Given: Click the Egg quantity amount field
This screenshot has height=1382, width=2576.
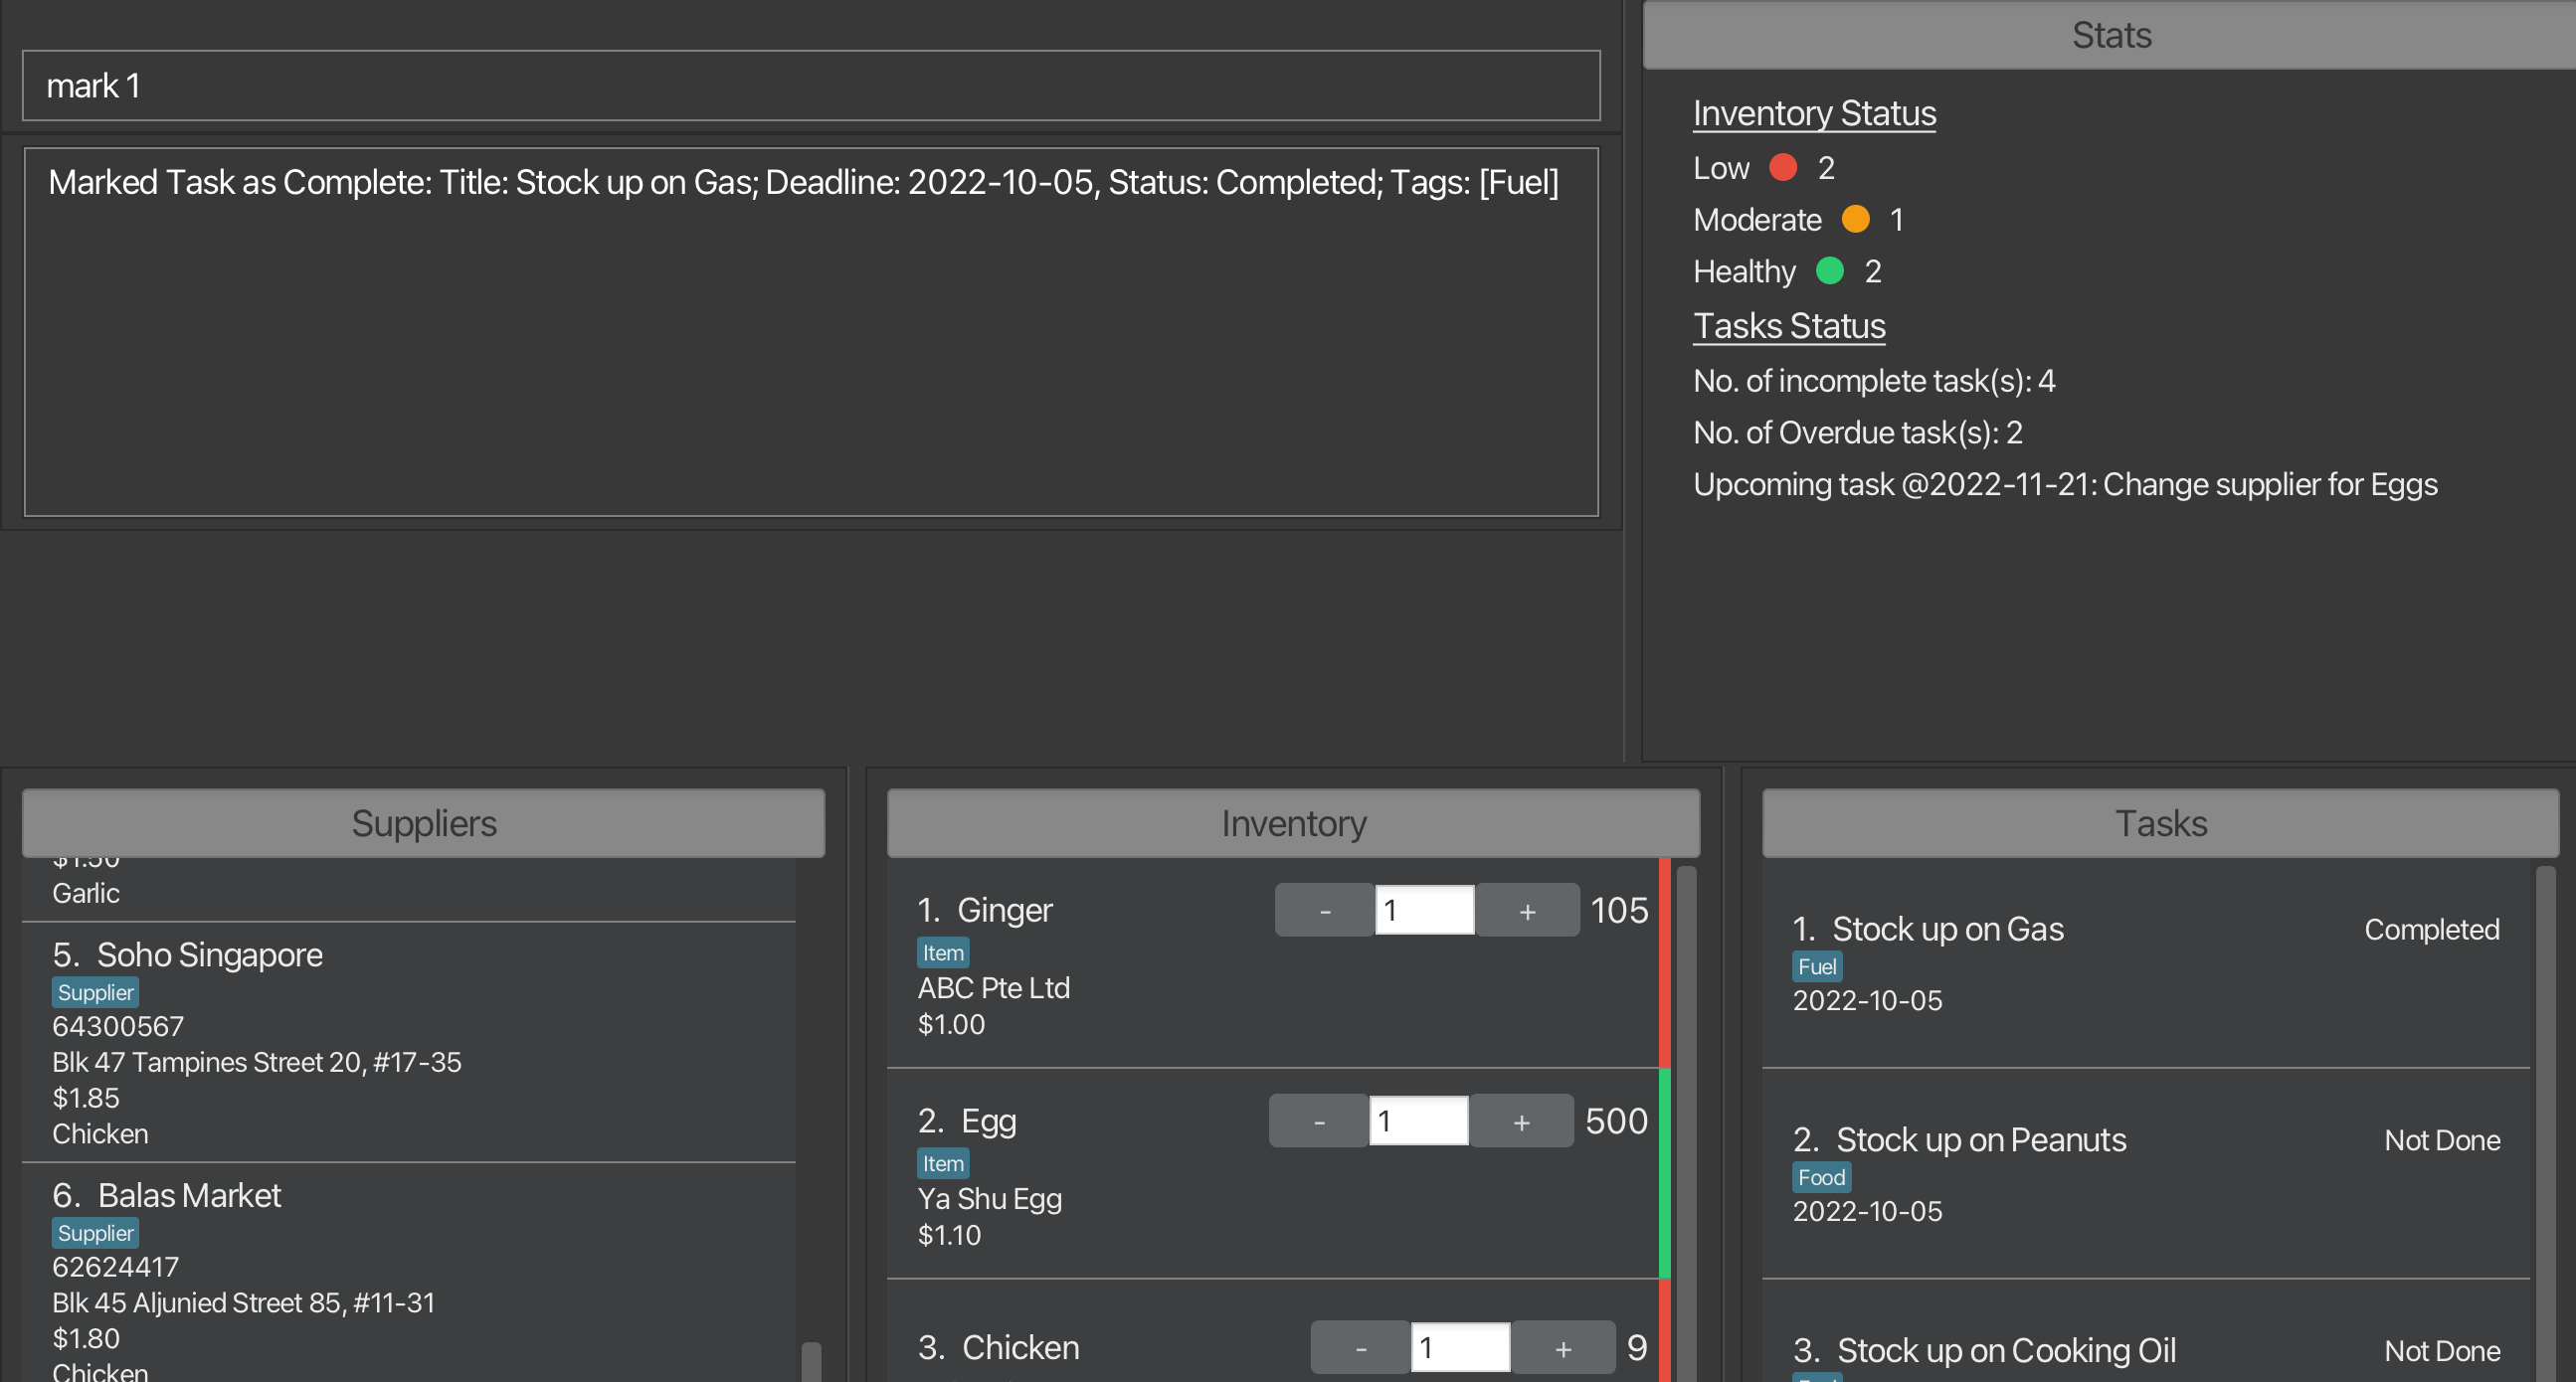Looking at the screenshot, I should point(1418,1121).
